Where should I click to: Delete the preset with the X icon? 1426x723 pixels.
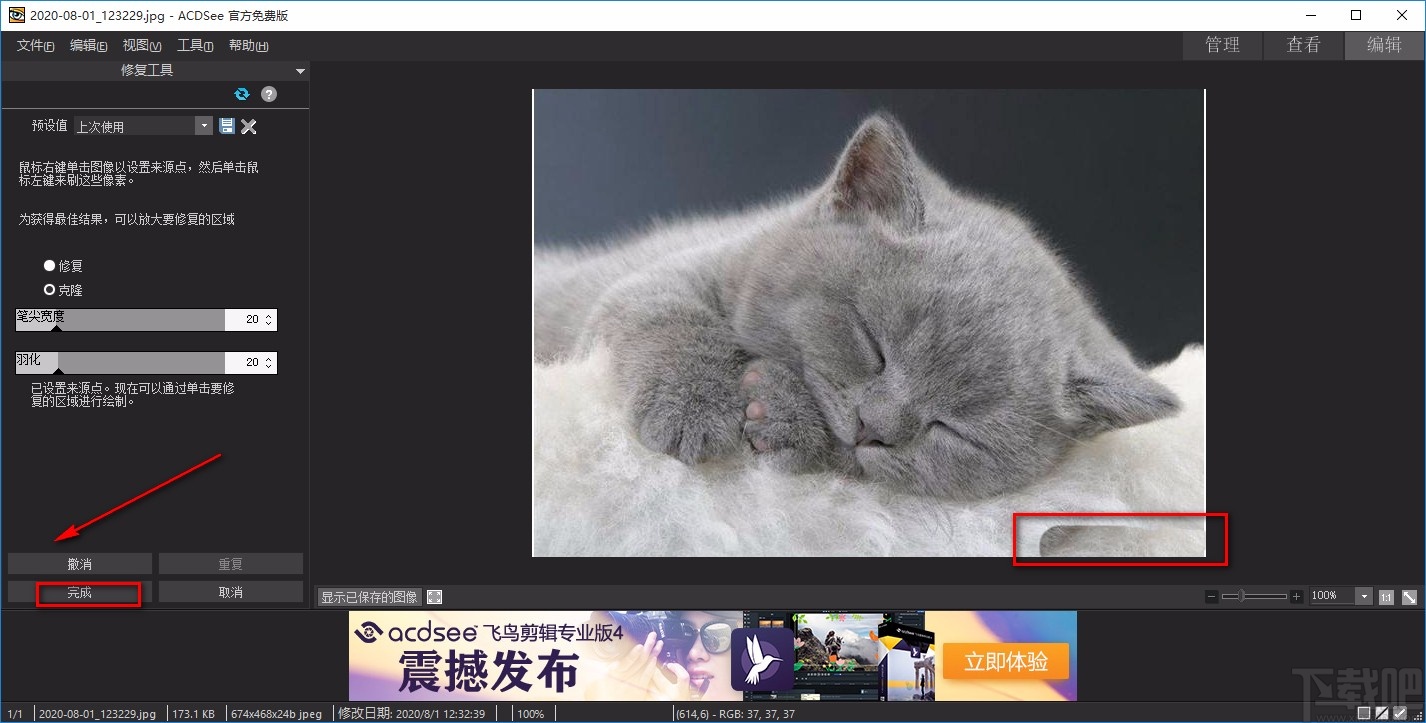point(249,126)
